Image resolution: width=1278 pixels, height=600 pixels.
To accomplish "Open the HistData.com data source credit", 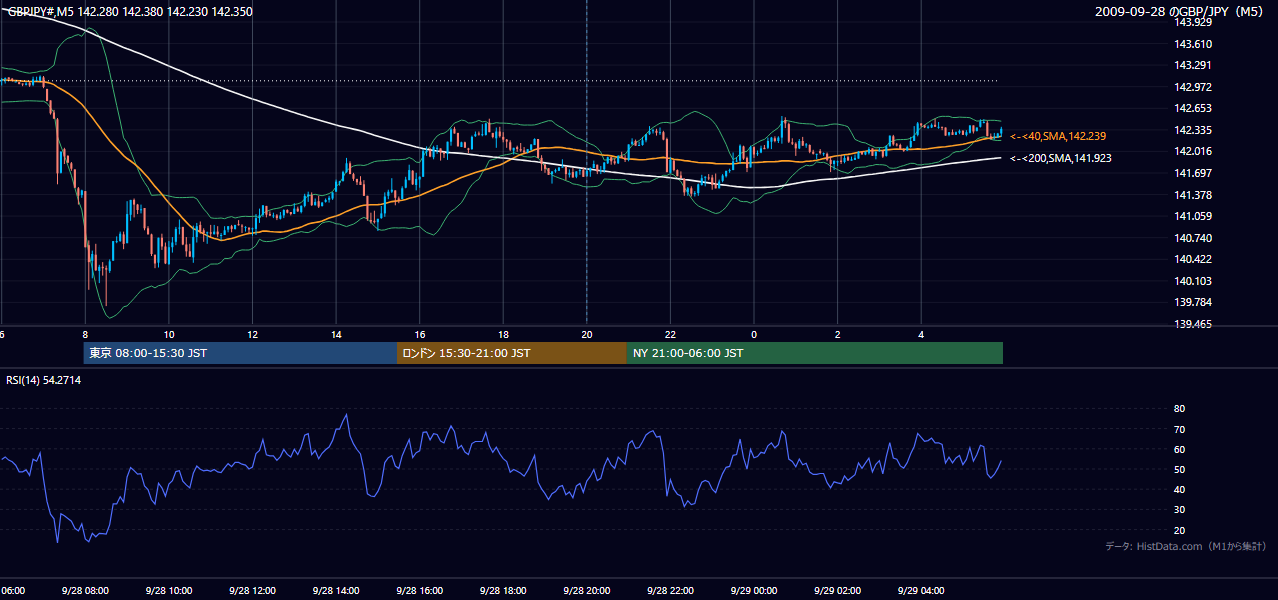I will [1185, 546].
